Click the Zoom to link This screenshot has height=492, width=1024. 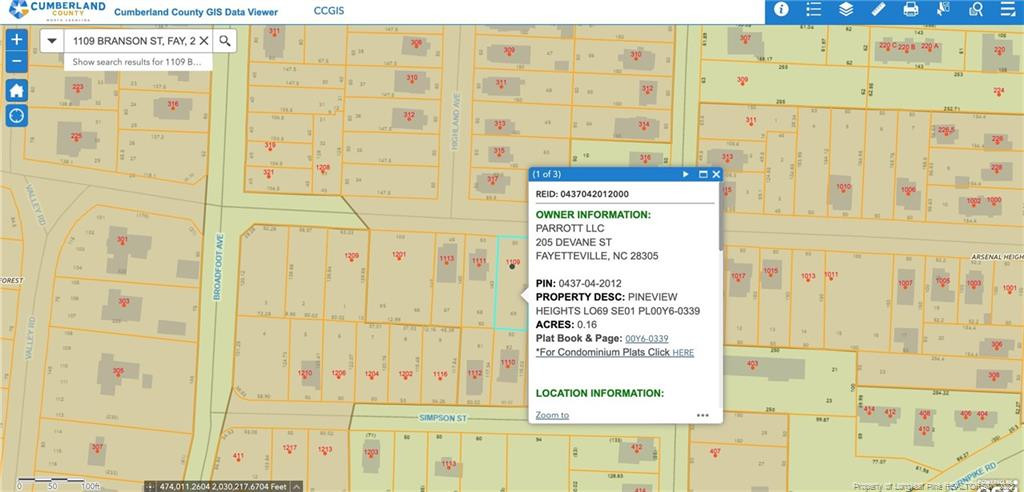point(552,415)
